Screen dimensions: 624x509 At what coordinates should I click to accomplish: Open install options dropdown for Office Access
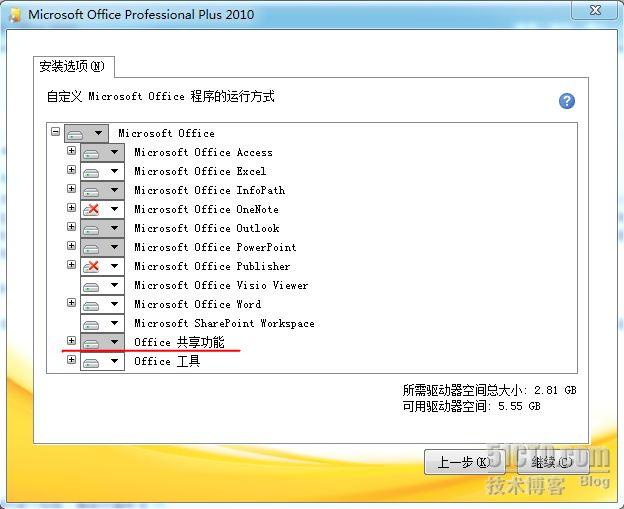[x=102, y=152]
